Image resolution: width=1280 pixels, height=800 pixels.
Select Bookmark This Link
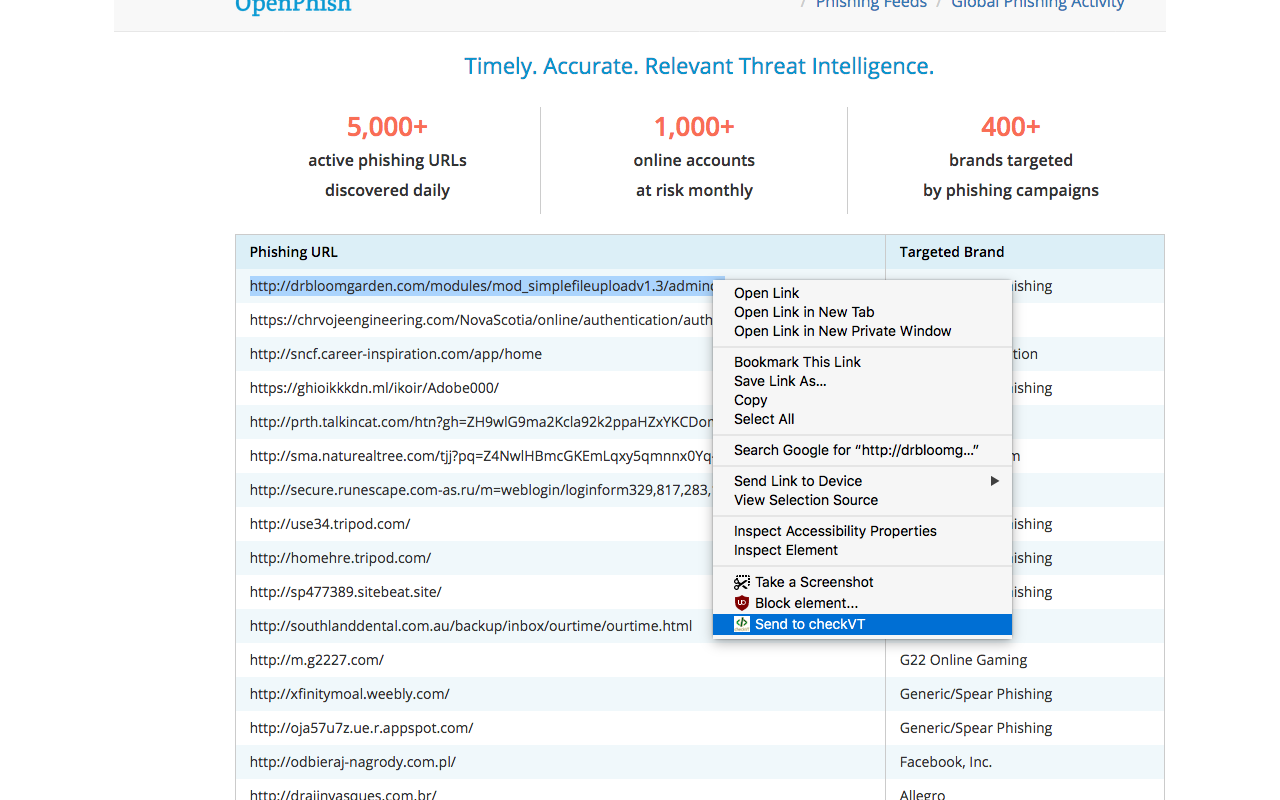(x=797, y=362)
